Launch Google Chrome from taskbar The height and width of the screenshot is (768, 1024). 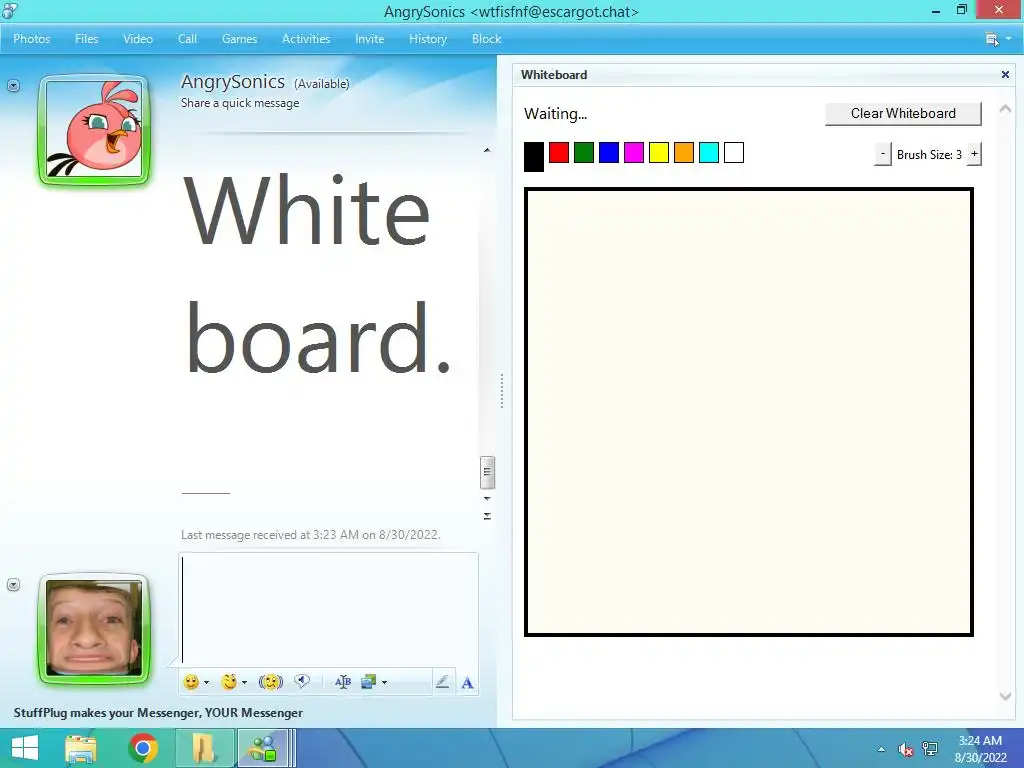point(143,748)
